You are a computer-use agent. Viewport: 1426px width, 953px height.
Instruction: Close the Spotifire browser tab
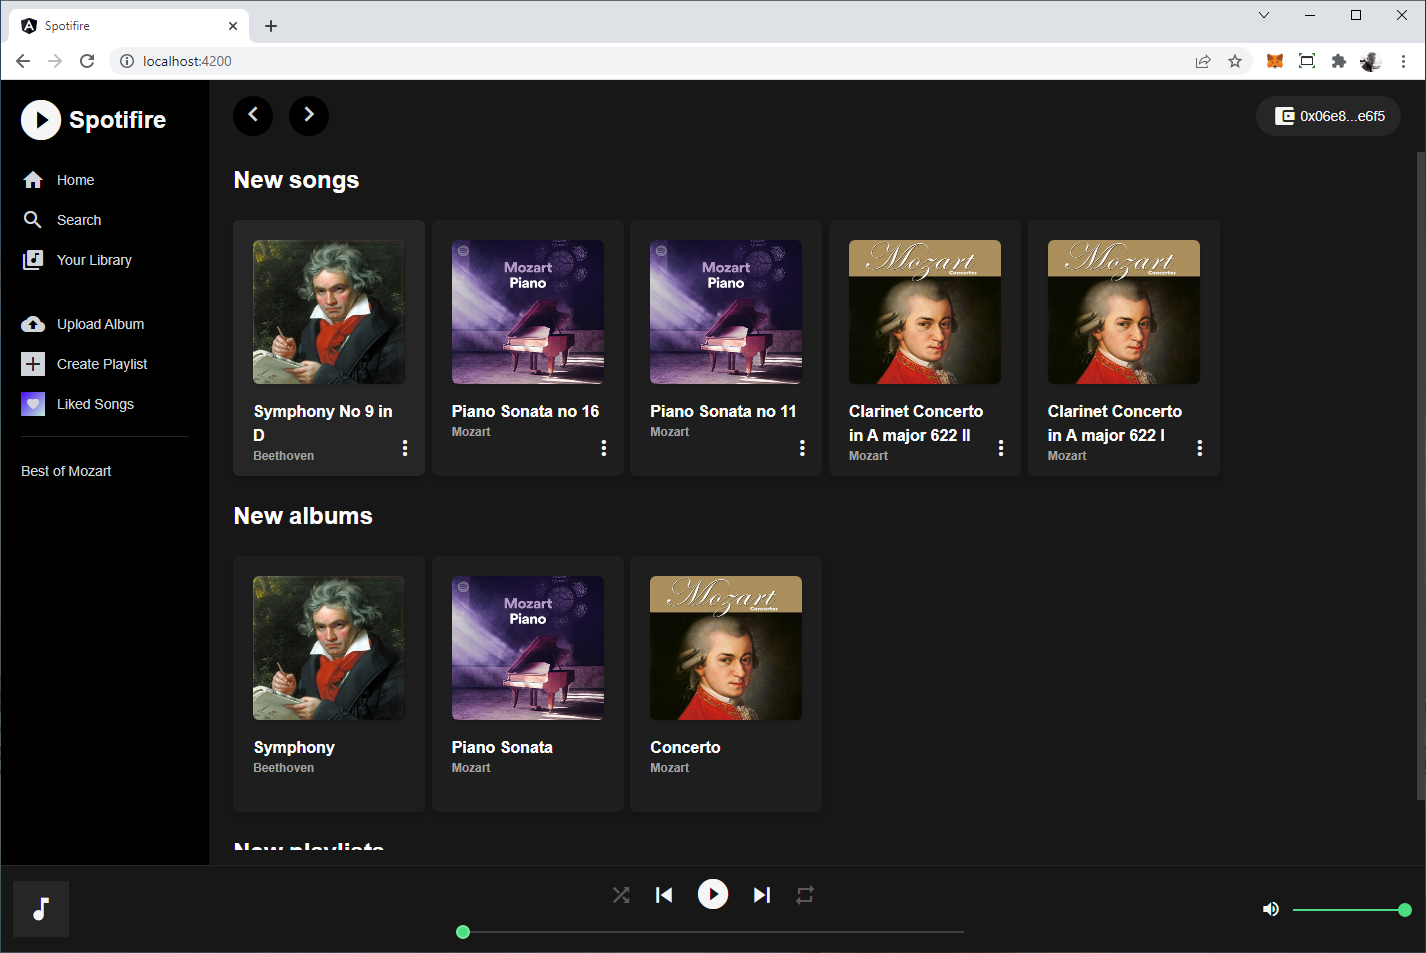(x=233, y=26)
